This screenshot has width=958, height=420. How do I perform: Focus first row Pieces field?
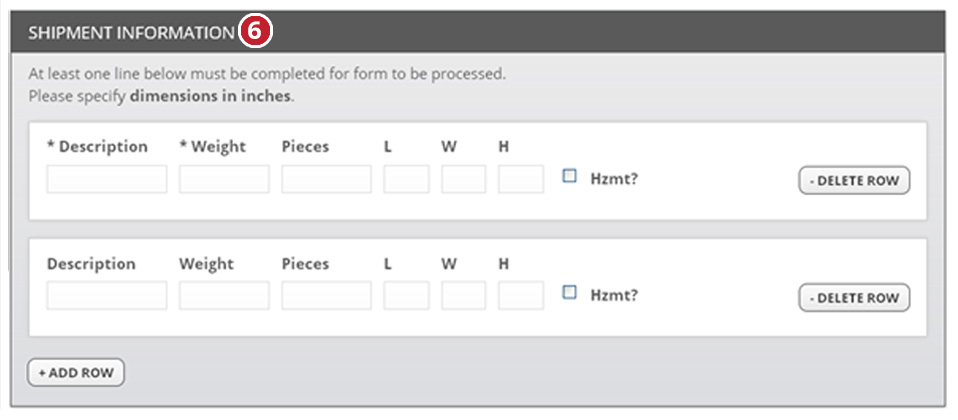(326, 179)
